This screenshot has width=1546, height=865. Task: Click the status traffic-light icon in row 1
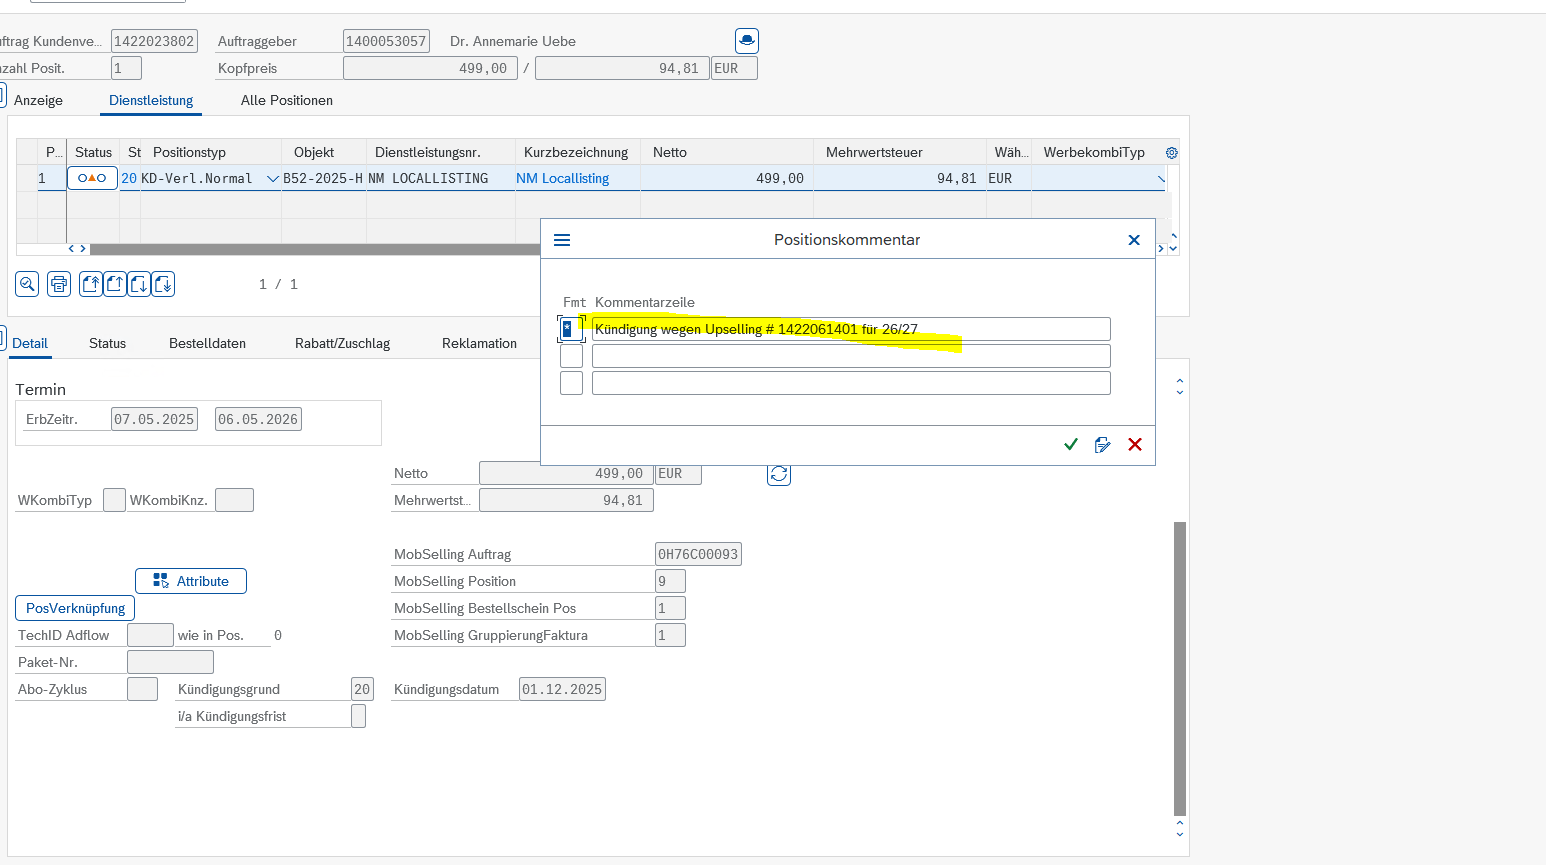pos(92,178)
